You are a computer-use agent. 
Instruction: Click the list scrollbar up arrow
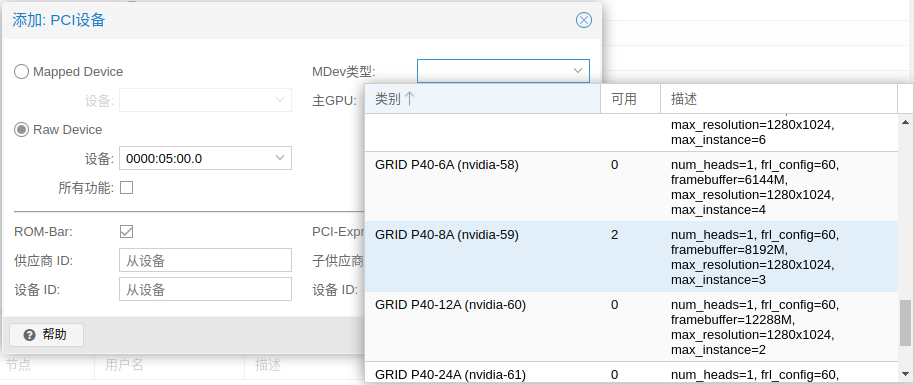point(905,122)
